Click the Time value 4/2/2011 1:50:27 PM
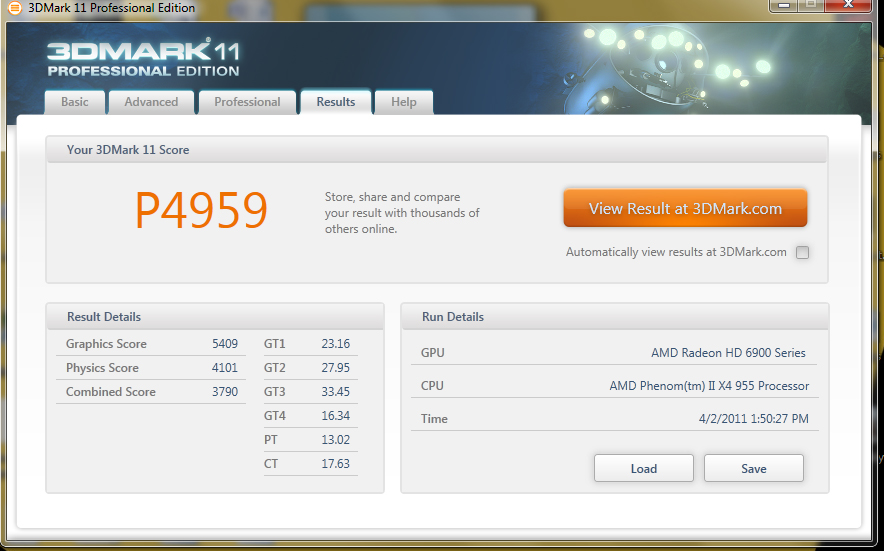884x551 pixels. pos(754,418)
